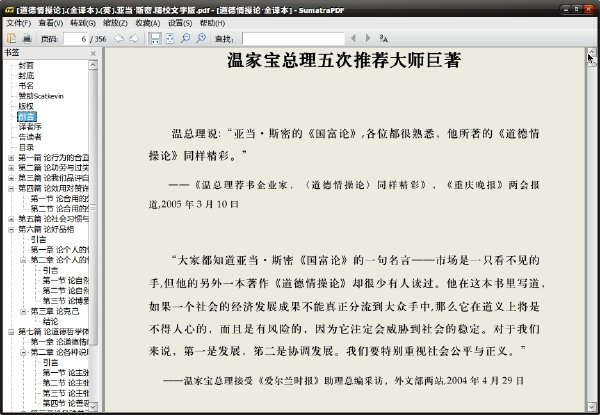Select the 书名 bookmark
600x415 pixels.
26,86
